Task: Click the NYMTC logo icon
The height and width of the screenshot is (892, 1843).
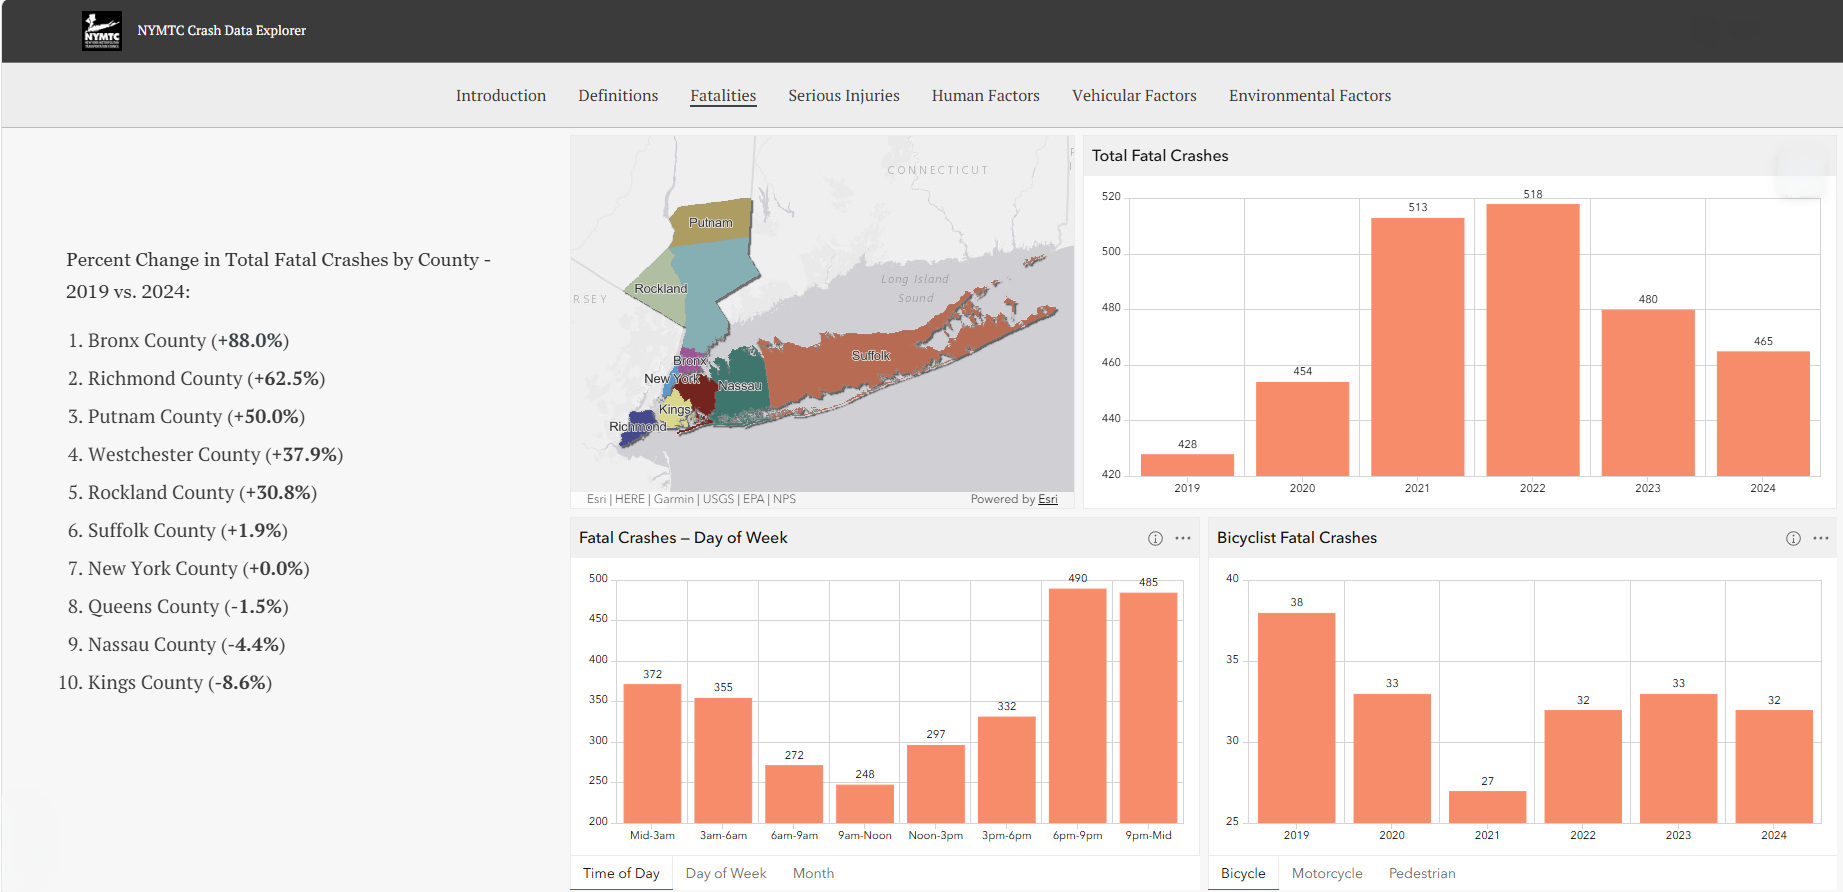Action: pos(102,31)
